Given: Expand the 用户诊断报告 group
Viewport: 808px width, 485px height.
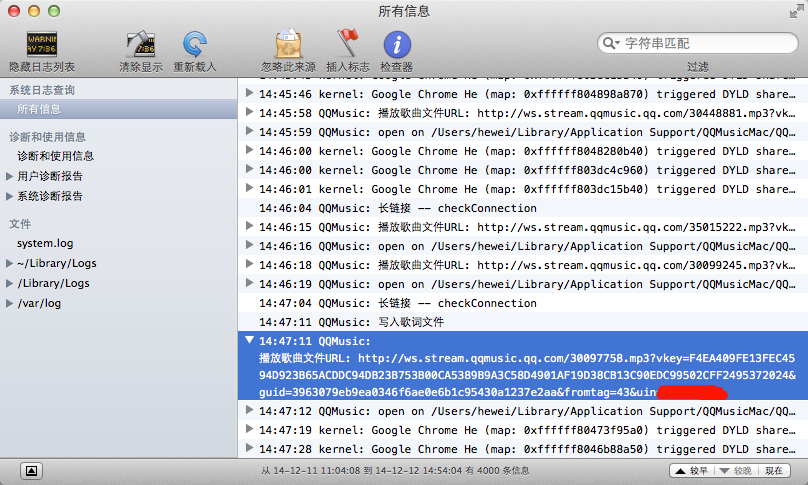Looking at the screenshot, I should 9,176.
